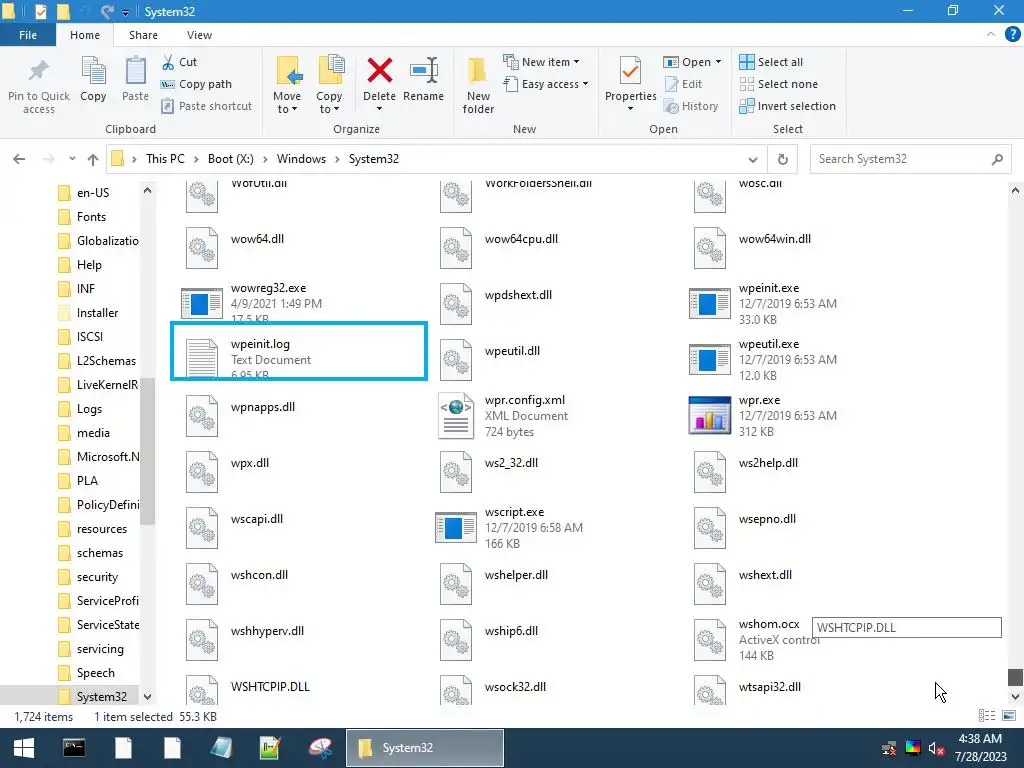Viewport: 1024px width, 768px height.
Task: Expand the Open dropdown arrow
Action: pyautogui.click(x=718, y=62)
